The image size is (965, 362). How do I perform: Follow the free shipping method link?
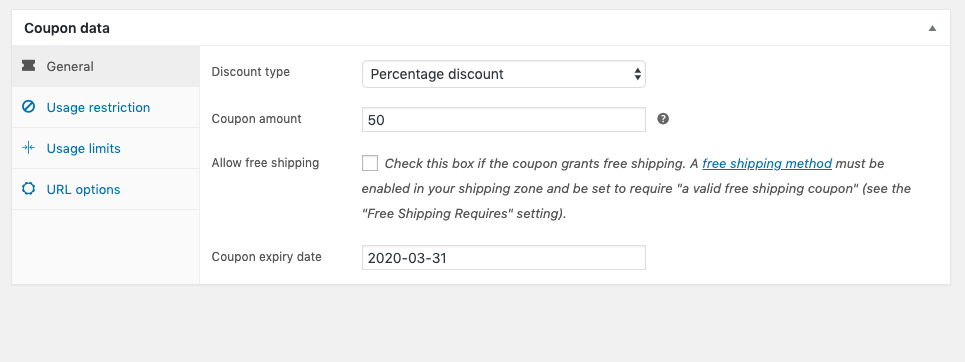[767, 164]
